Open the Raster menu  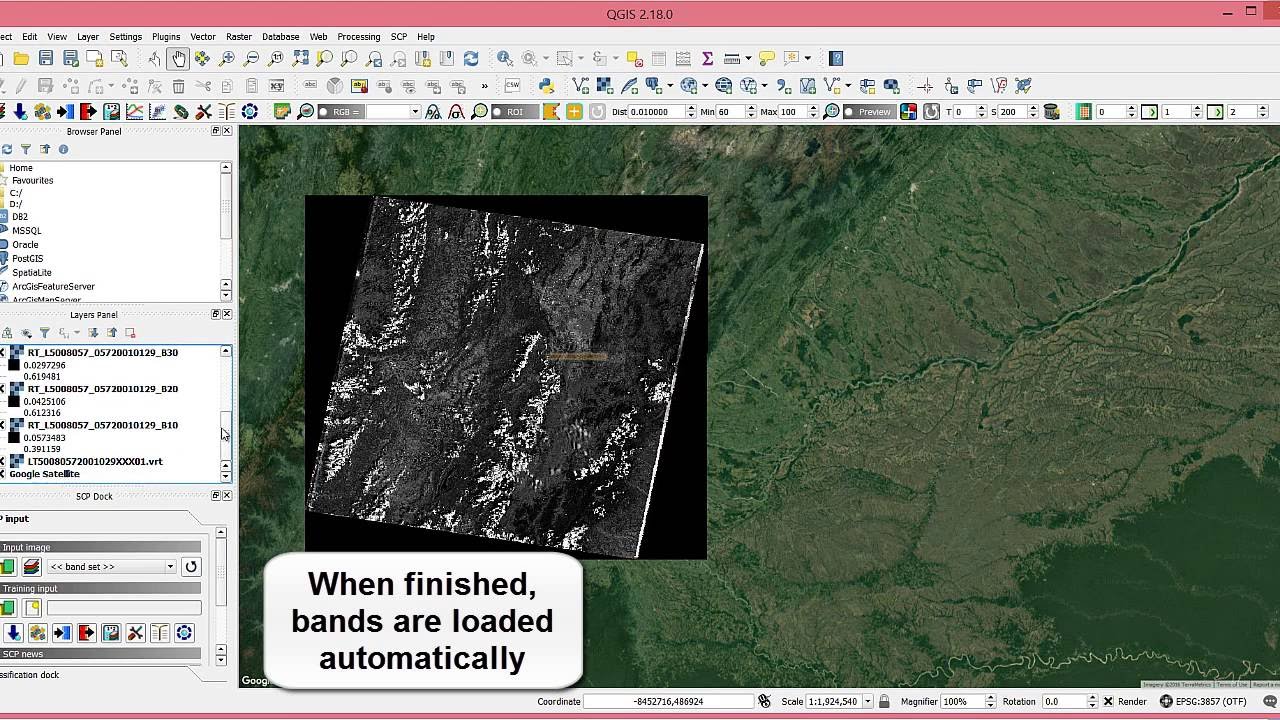239,37
